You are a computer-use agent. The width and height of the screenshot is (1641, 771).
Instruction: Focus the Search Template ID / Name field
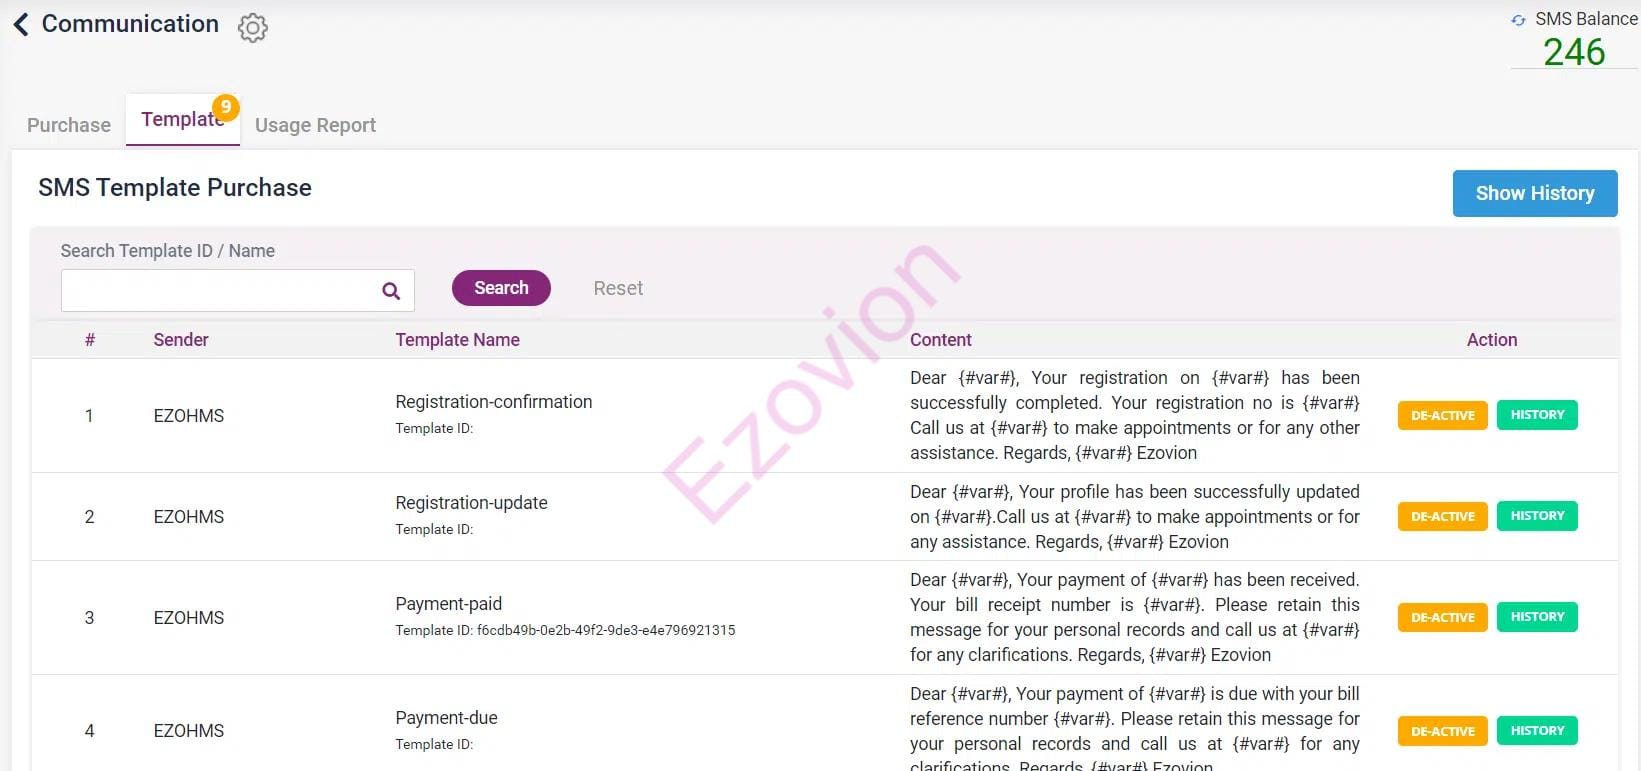[218, 291]
